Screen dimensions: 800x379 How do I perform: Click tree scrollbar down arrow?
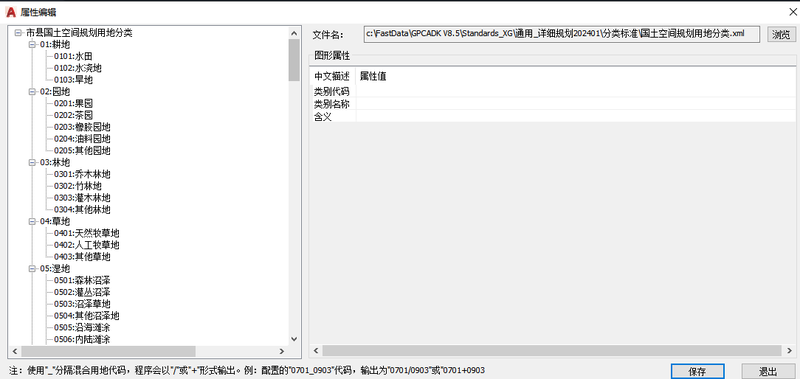(x=294, y=339)
